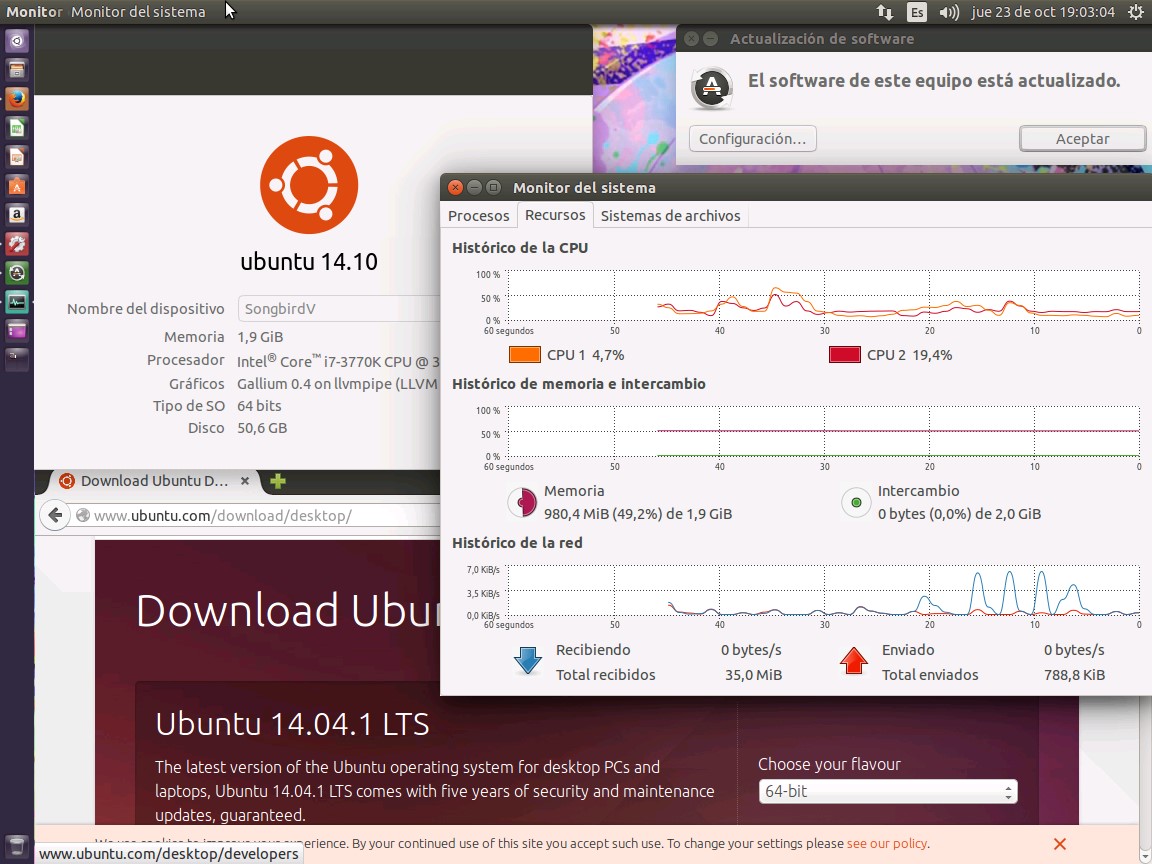The image size is (1152, 864).
Task: Click the Histórico de la red heading
Action: click(517, 542)
